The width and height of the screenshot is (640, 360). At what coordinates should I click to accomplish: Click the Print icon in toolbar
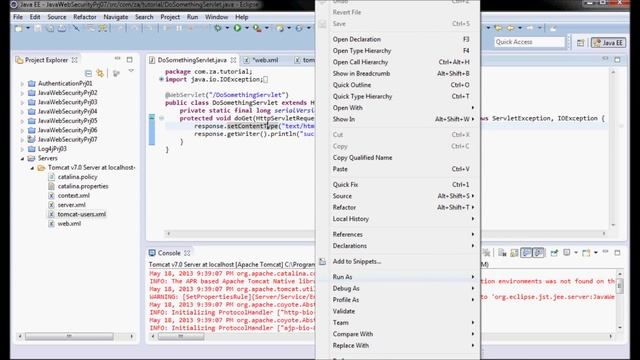pos(62,28)
